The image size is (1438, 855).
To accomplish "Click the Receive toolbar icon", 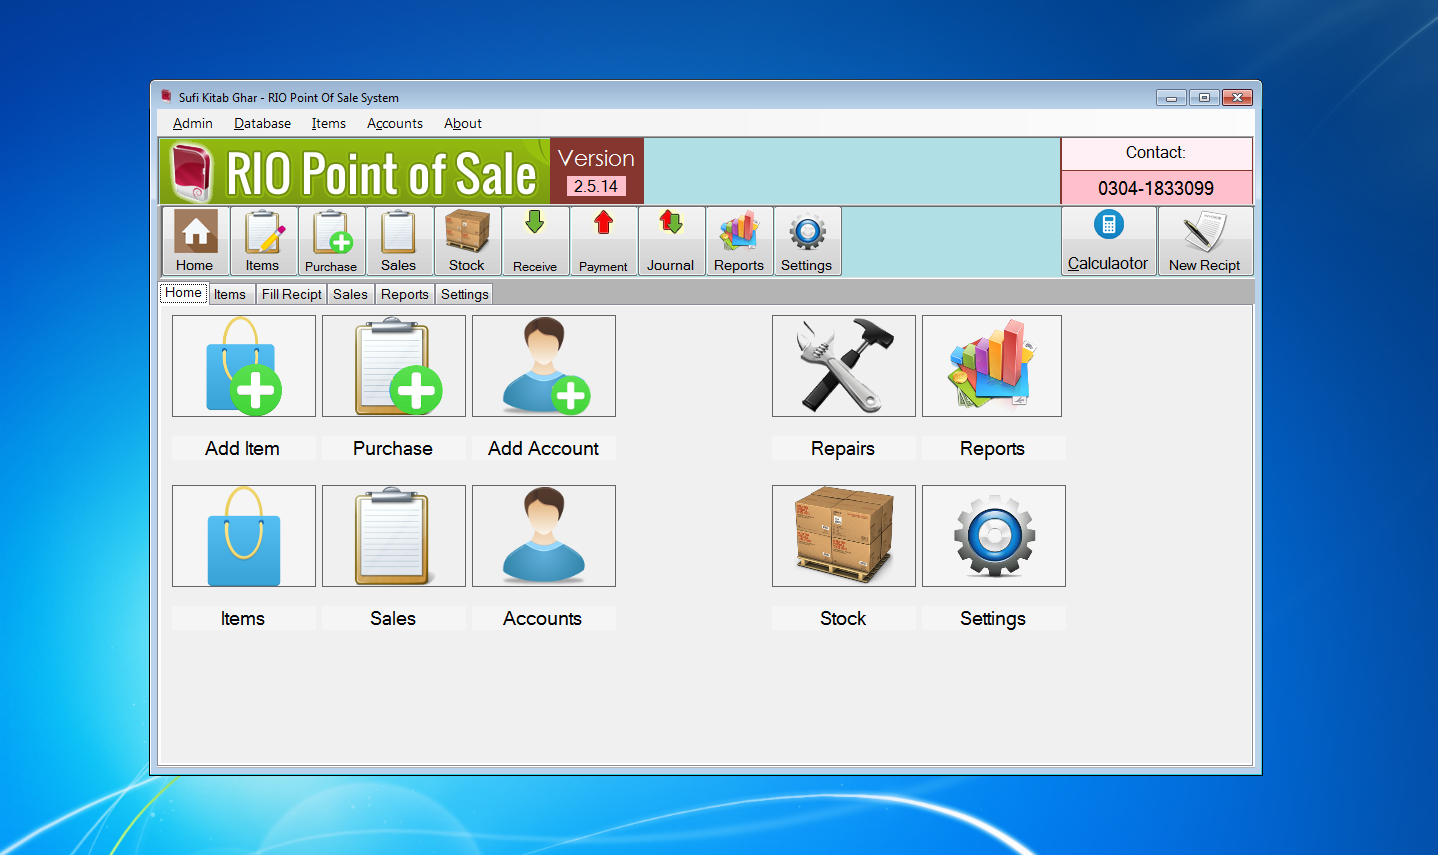I will (x=535, y=240).
